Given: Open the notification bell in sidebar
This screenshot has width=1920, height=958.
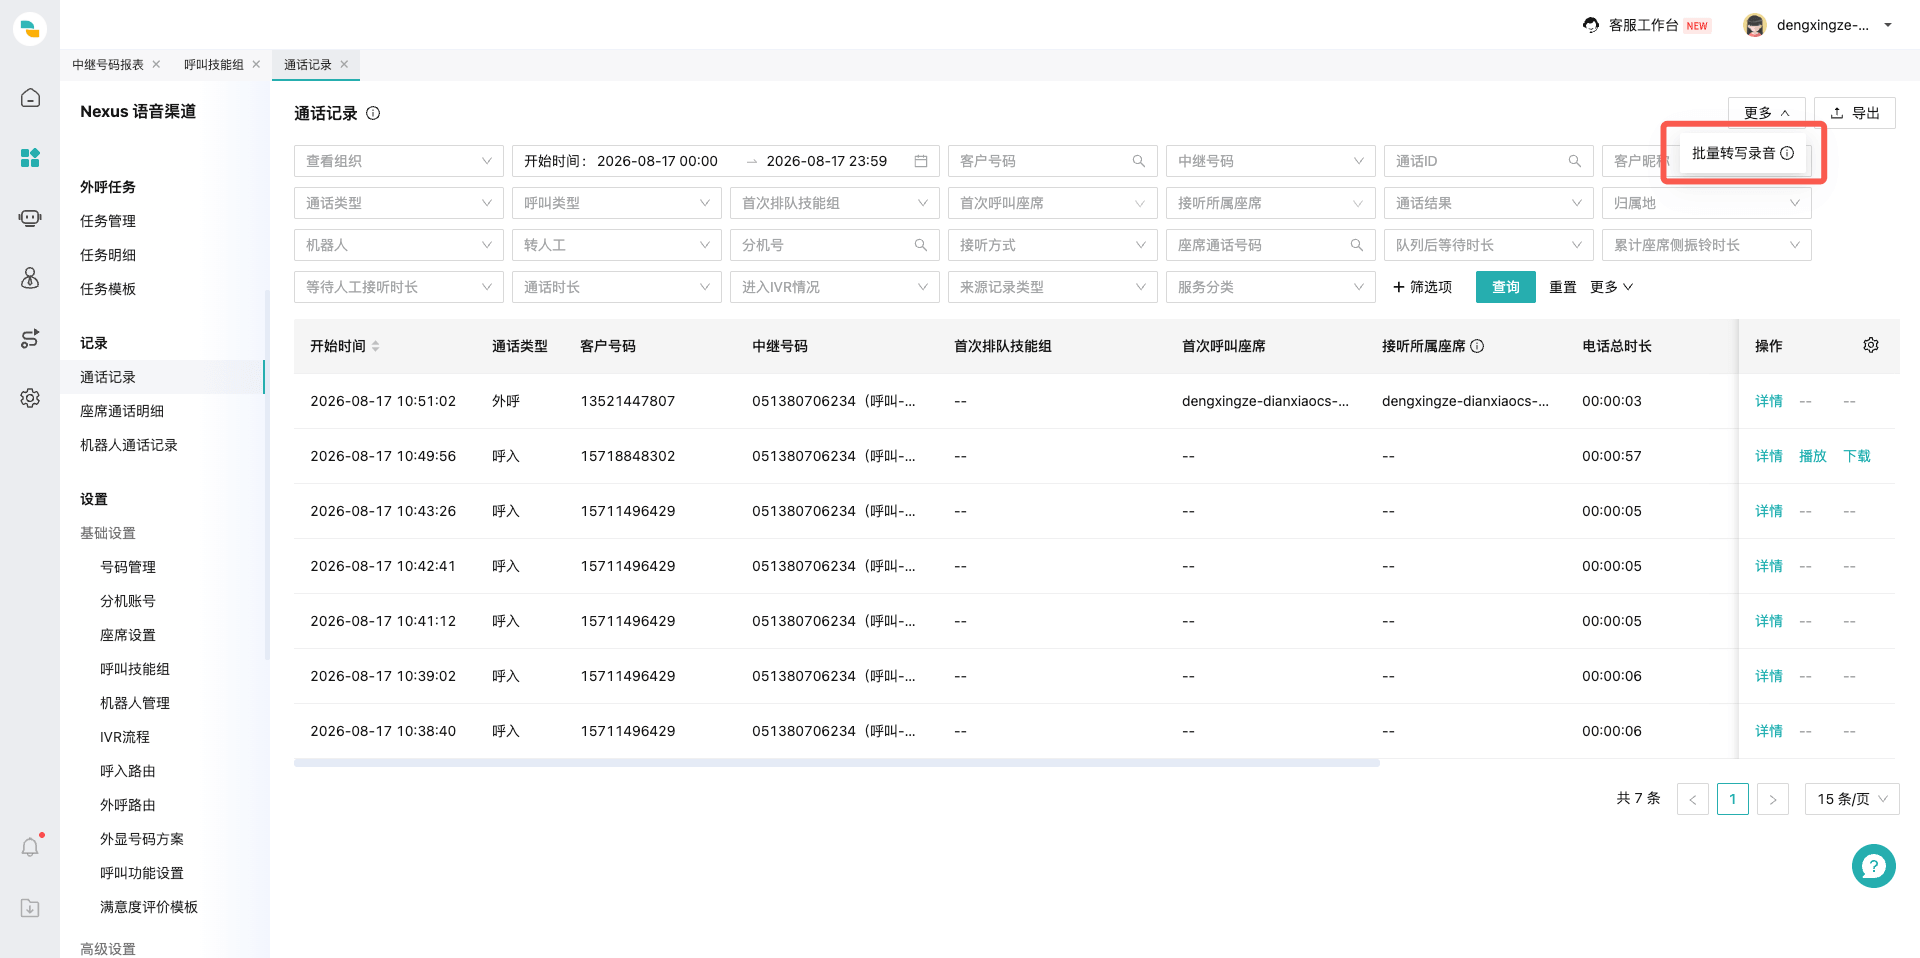Looking at the screenshot, I should point(30,848).
